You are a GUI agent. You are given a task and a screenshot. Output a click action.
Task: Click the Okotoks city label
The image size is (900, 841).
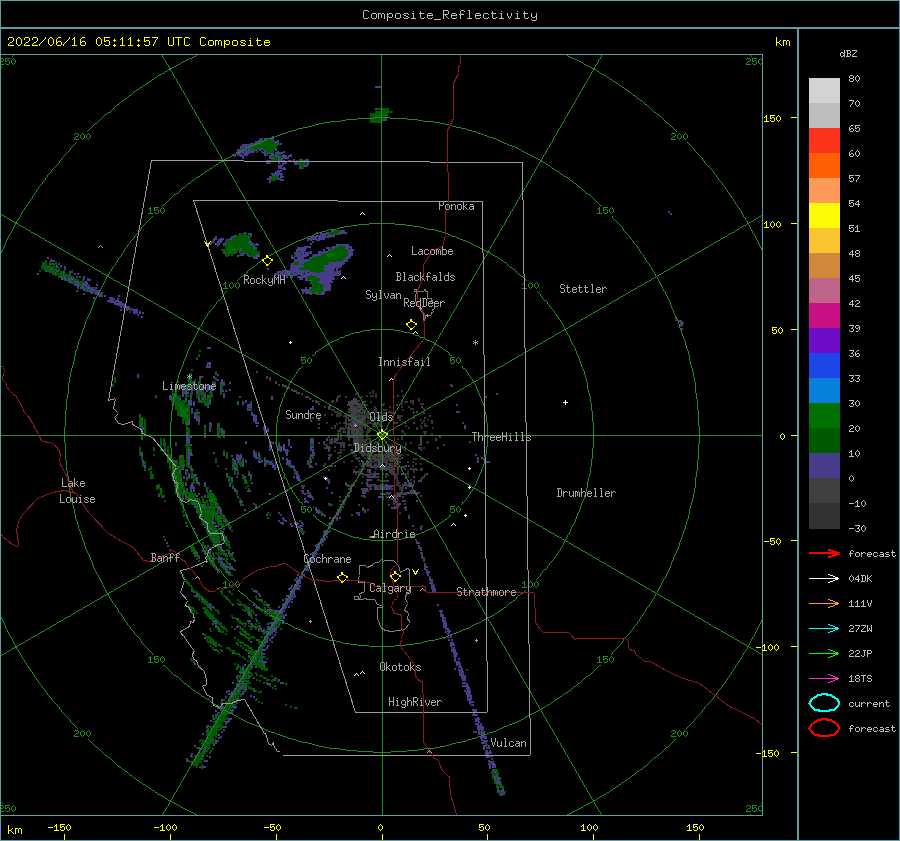point(400,667)
